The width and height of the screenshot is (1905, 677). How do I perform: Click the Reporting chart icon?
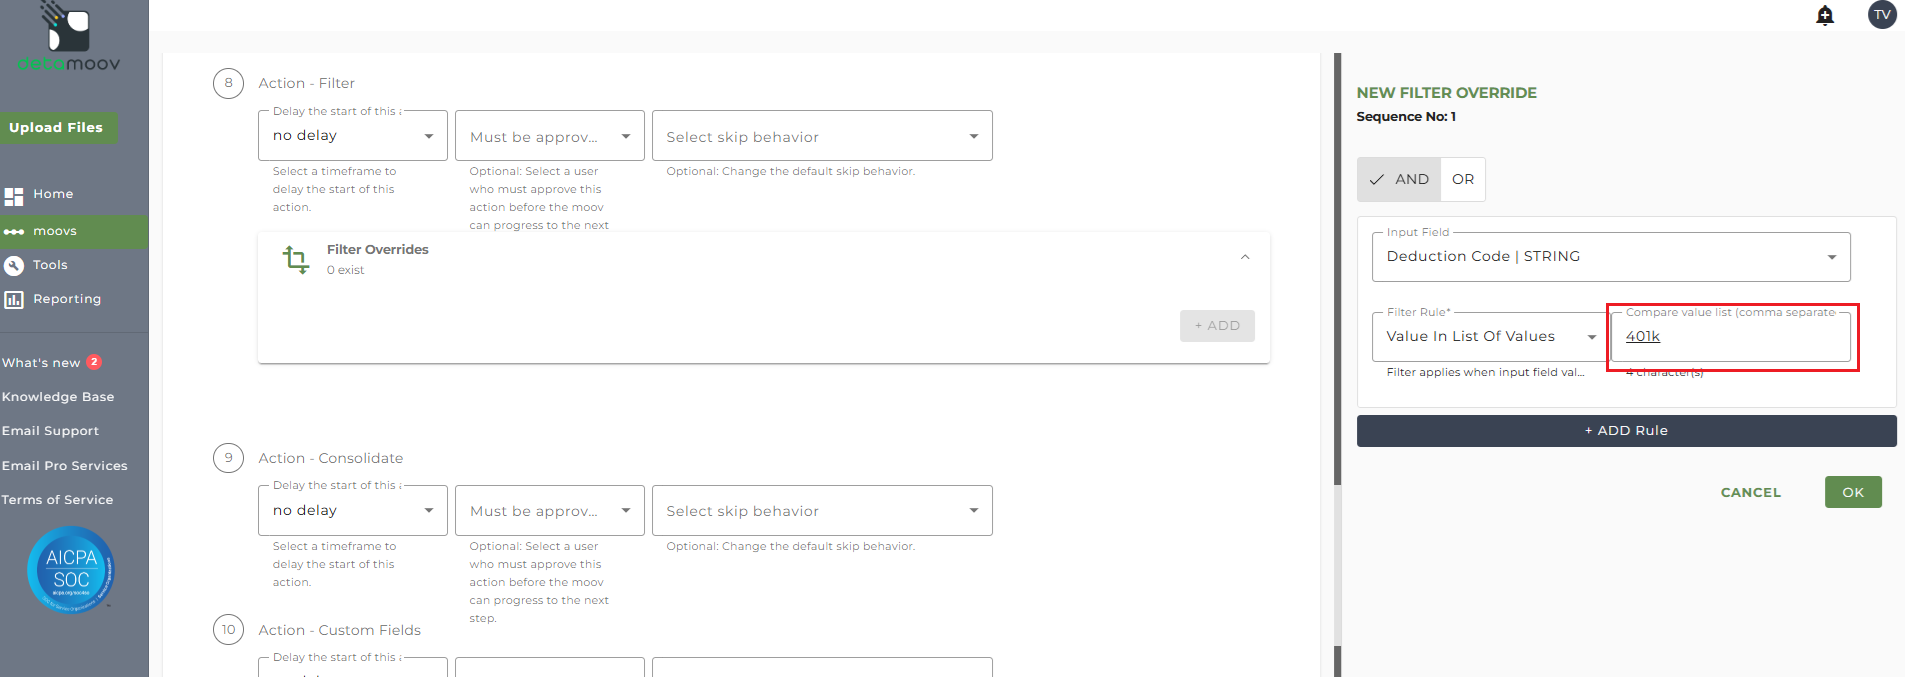pyautogui.click(x=14, y=299)
